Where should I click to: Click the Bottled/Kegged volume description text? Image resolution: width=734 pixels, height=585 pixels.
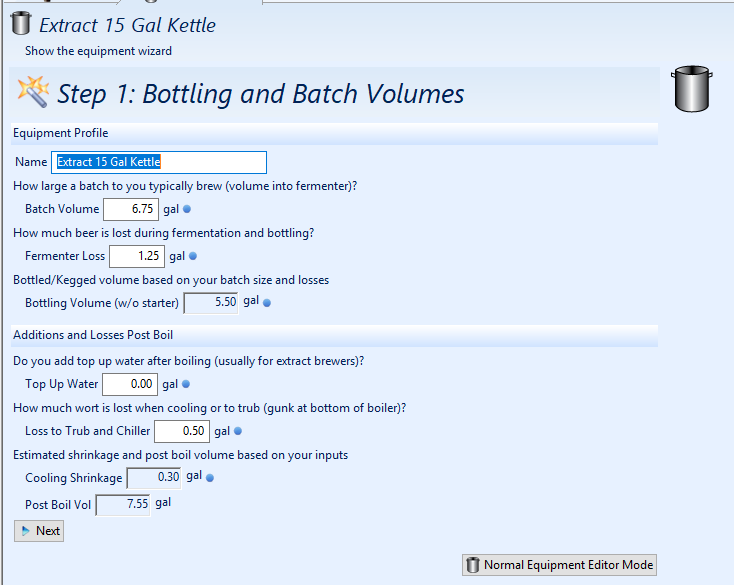coord(171,280)
